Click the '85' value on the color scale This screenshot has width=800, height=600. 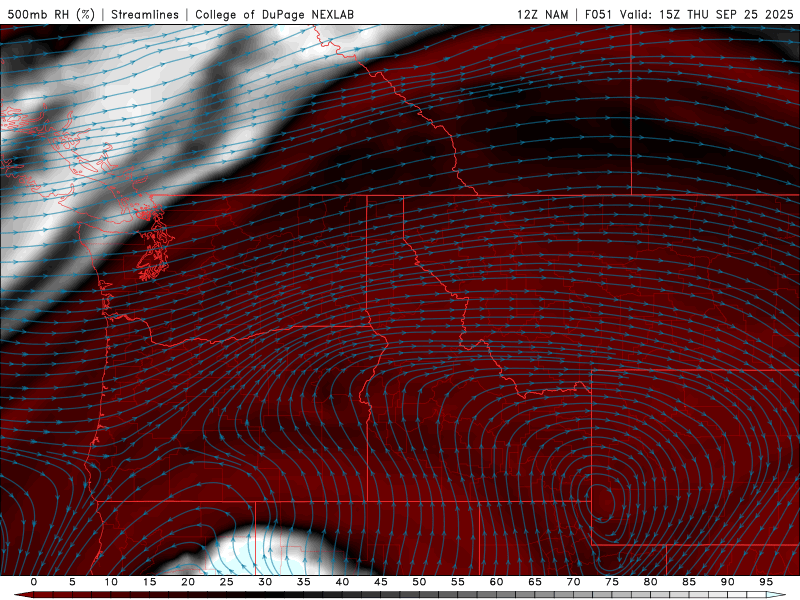[688, 582]
